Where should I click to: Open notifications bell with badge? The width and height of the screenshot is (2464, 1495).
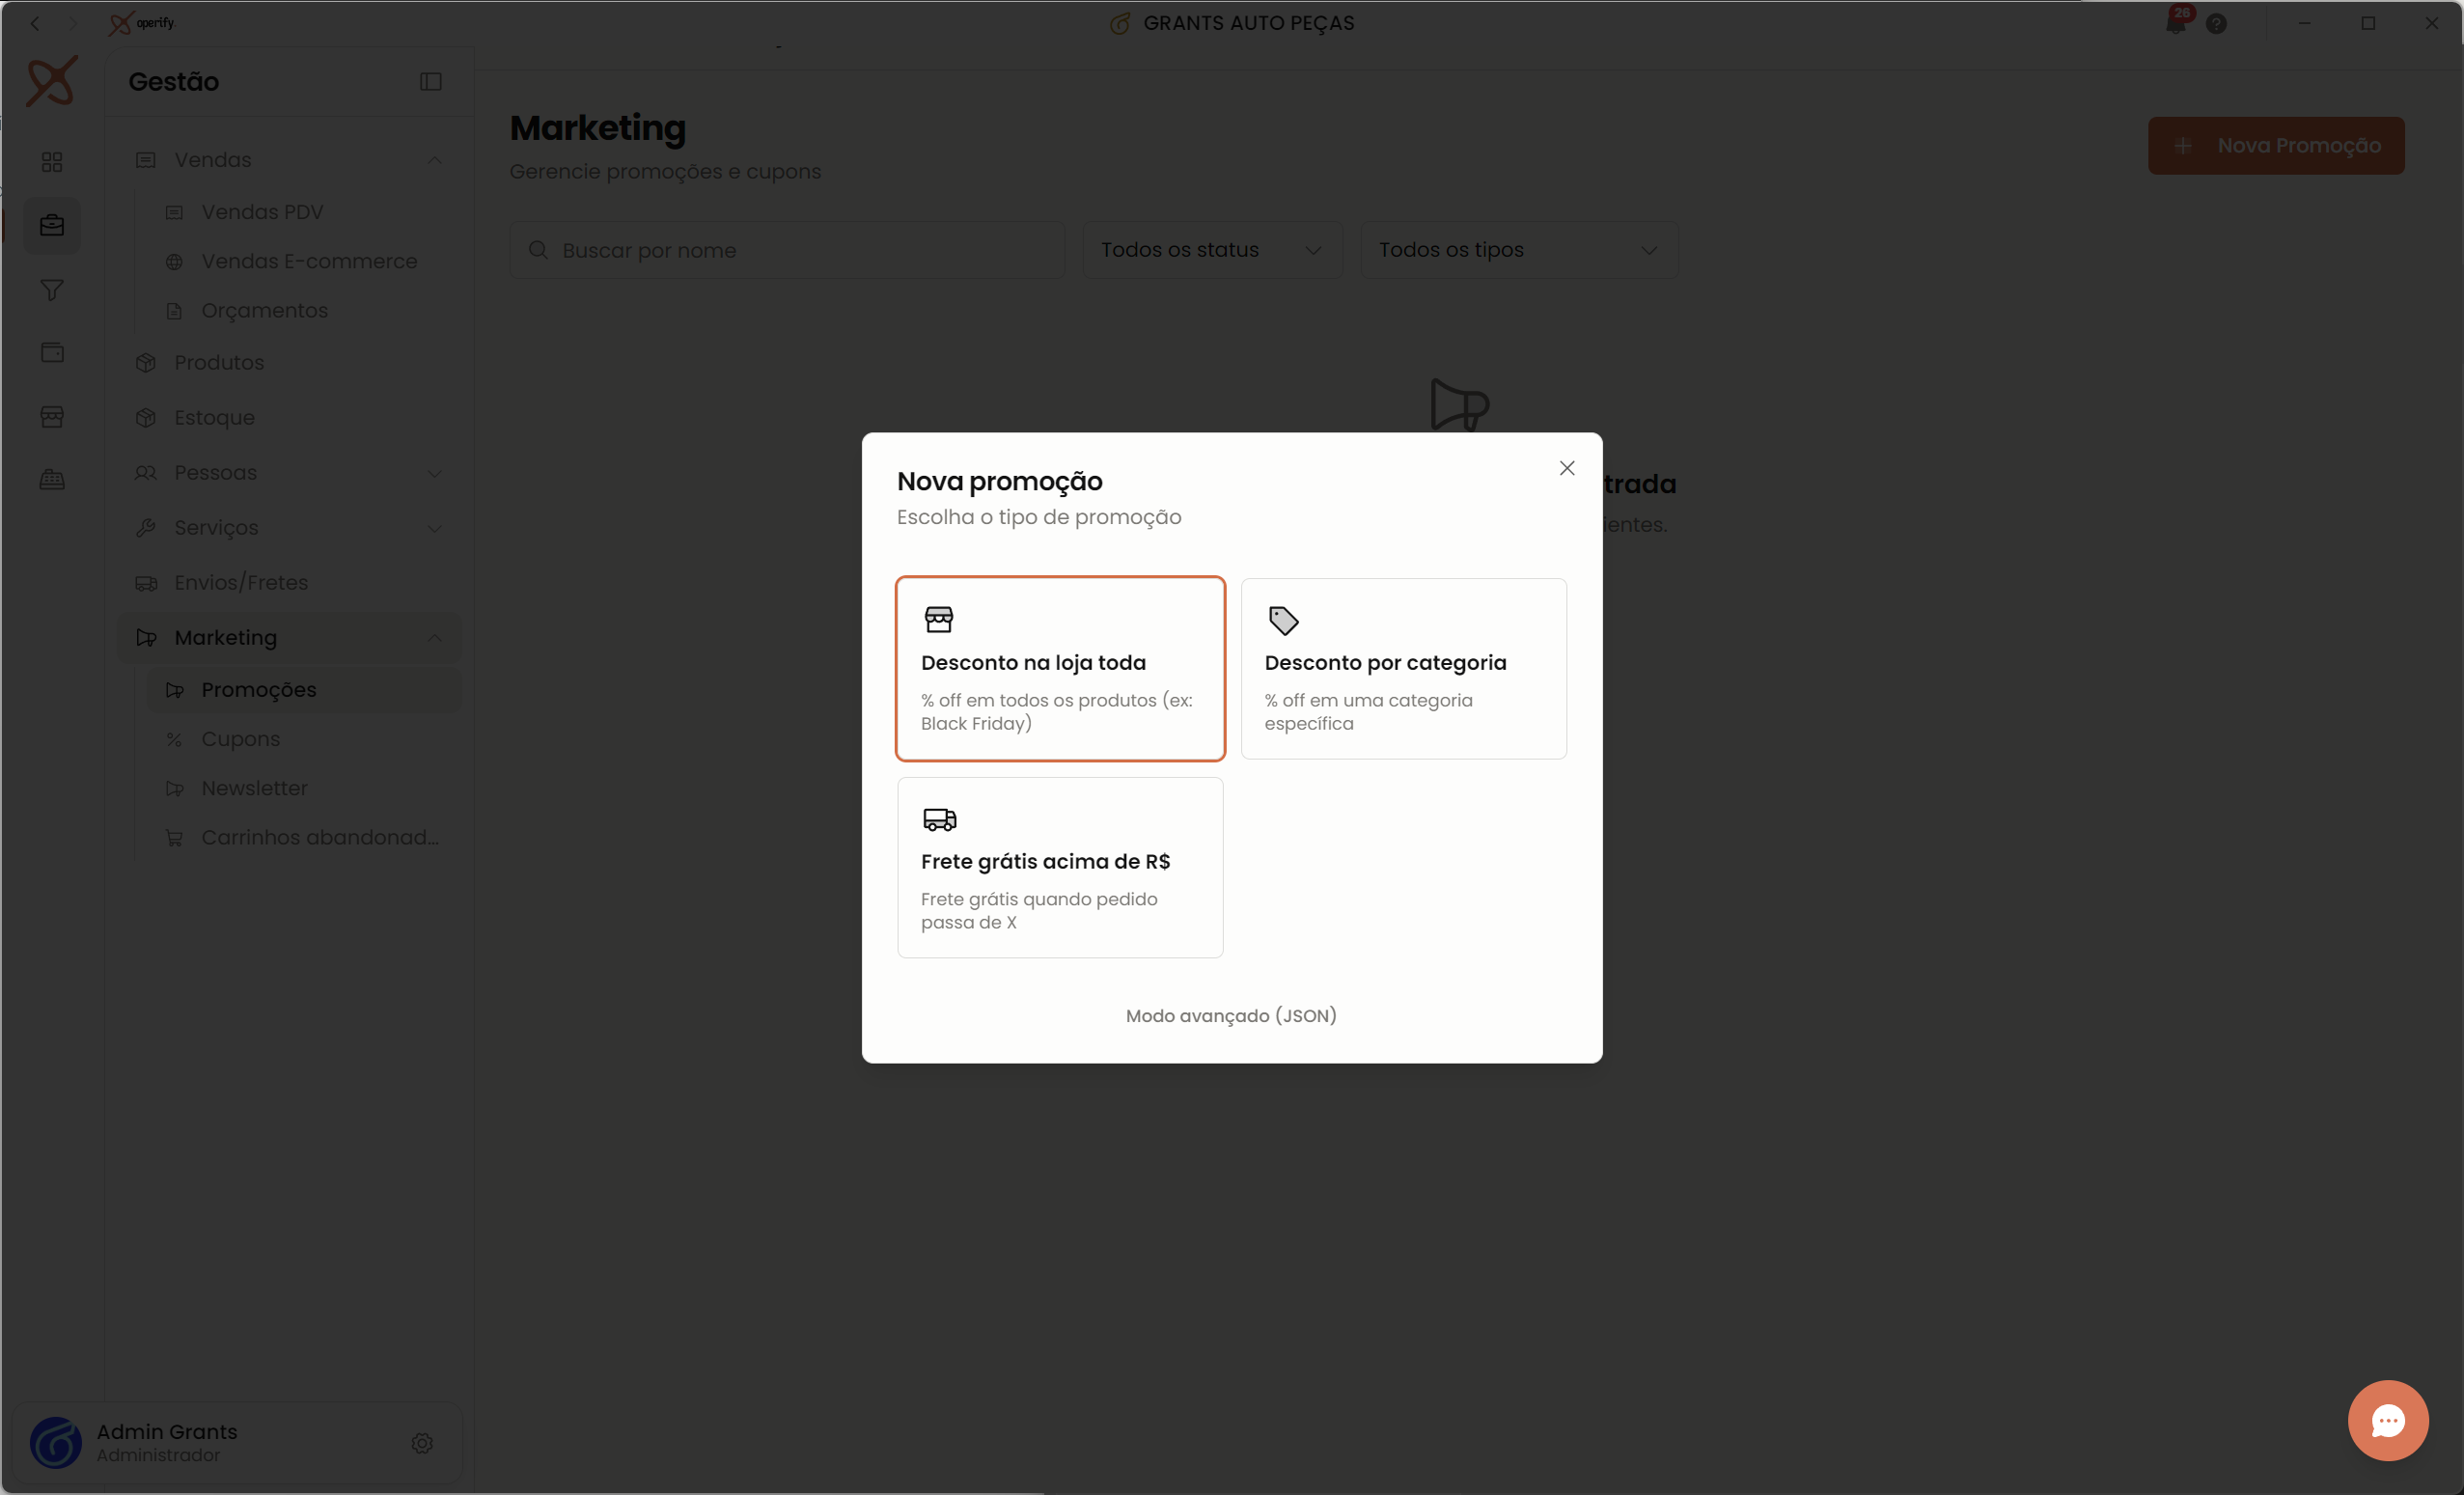(2176, 22)
